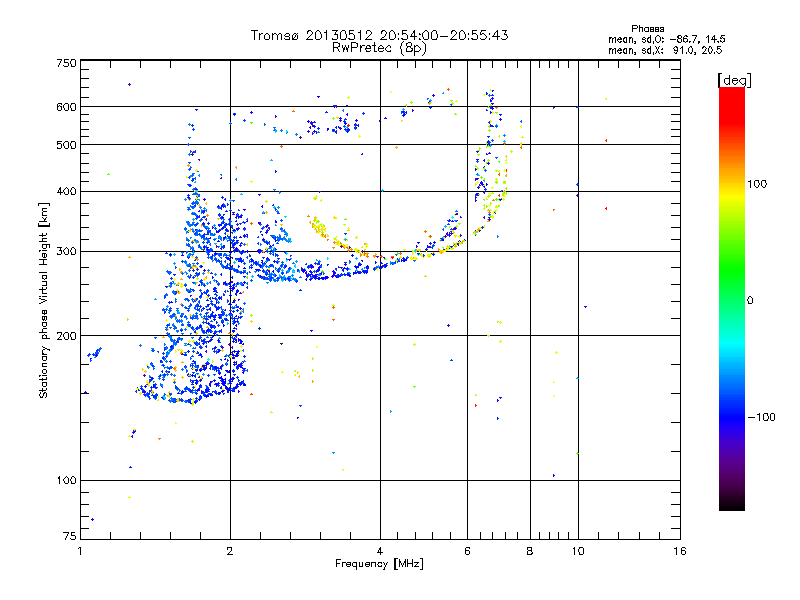Click the y-axis label '750'
The image size is (800, 600).
[66, 63]
